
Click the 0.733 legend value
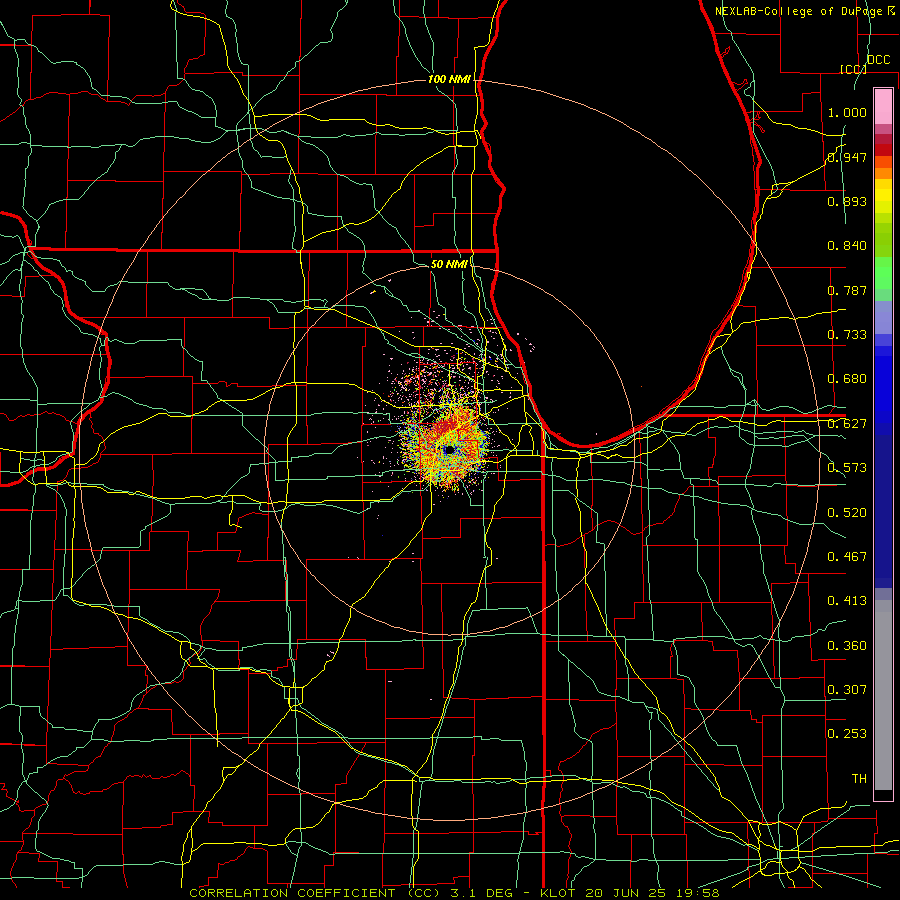pyautogui.click(x=847, y=335)
